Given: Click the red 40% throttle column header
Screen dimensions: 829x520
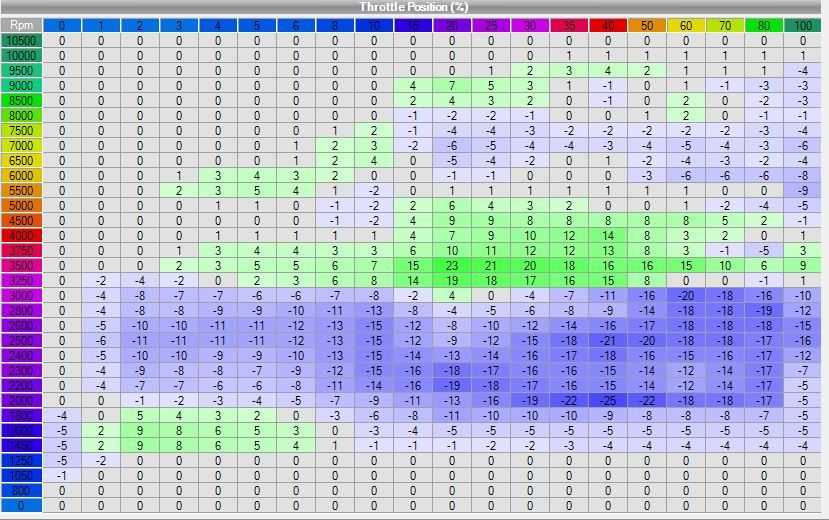Looking at the screenshot, I should pyautogui.click(x=607, y=24).
